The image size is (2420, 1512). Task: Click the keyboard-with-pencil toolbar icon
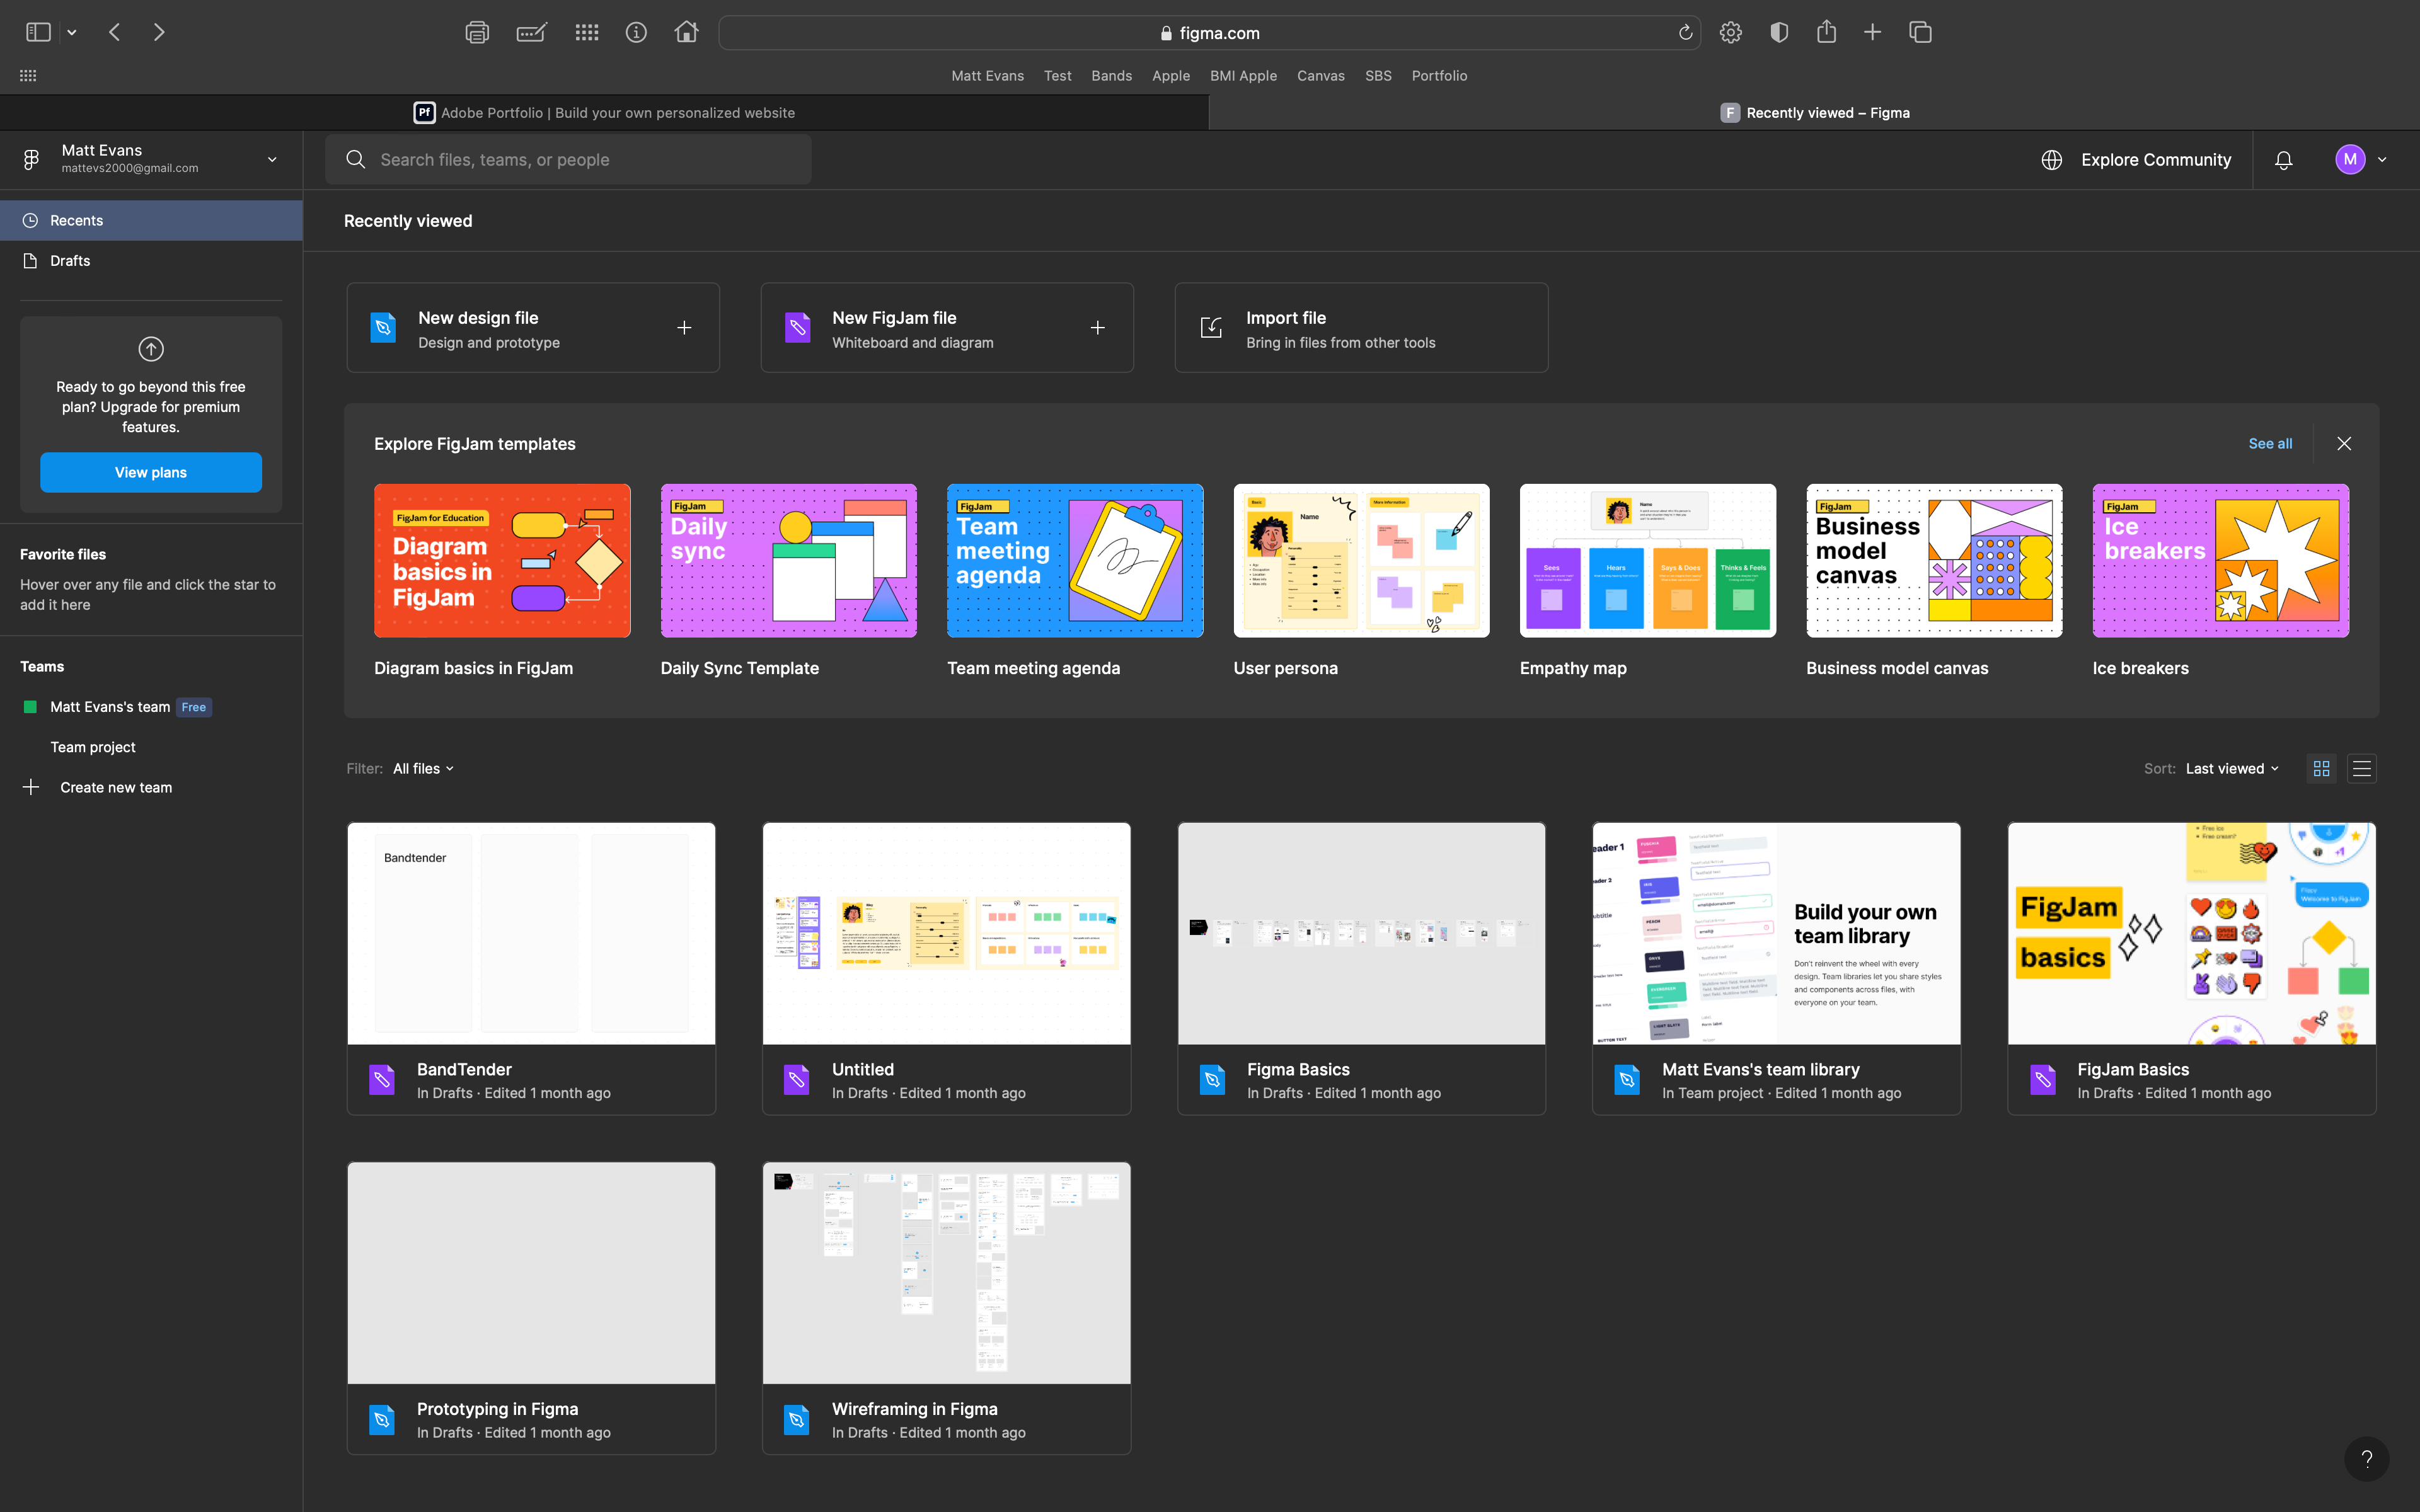tap(531, 32)
